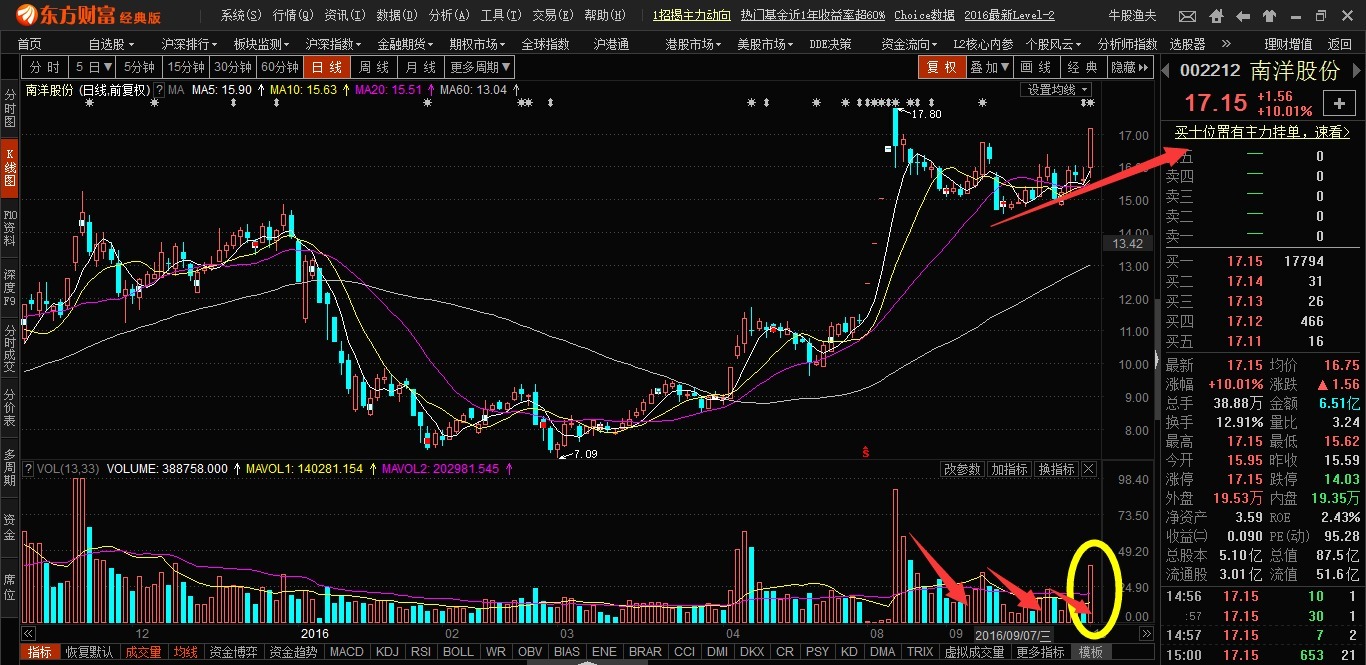Expand the 更多周期 dropdown
1366x665 pixels.
479,67
